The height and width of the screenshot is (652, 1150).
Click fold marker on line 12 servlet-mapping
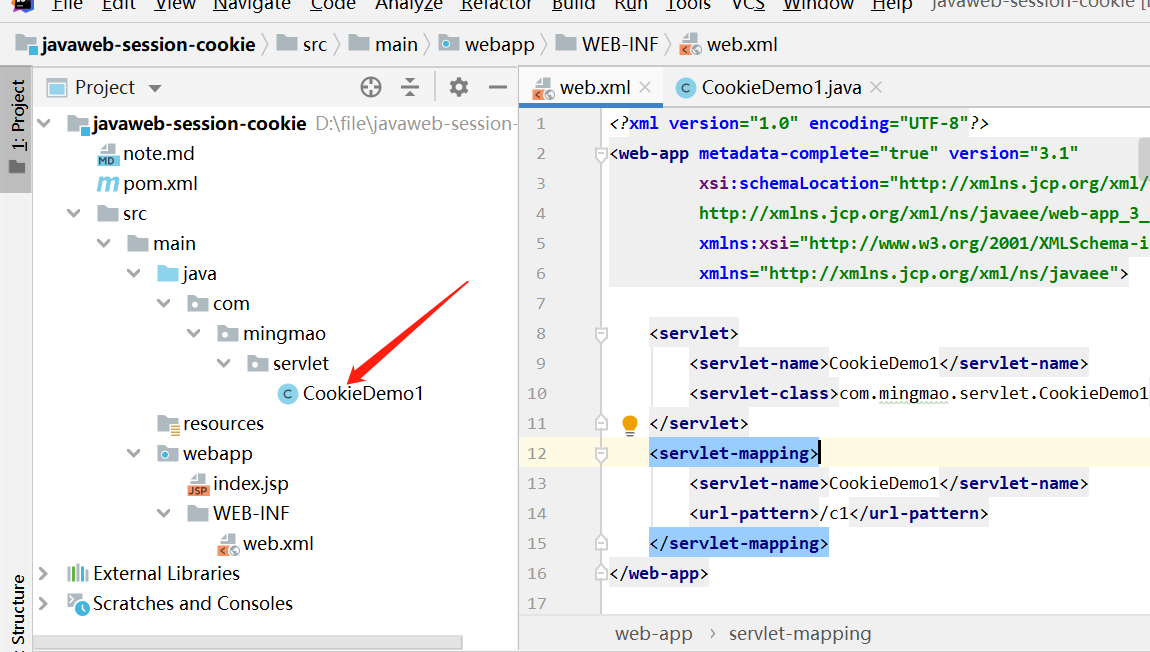click(601, 455)
